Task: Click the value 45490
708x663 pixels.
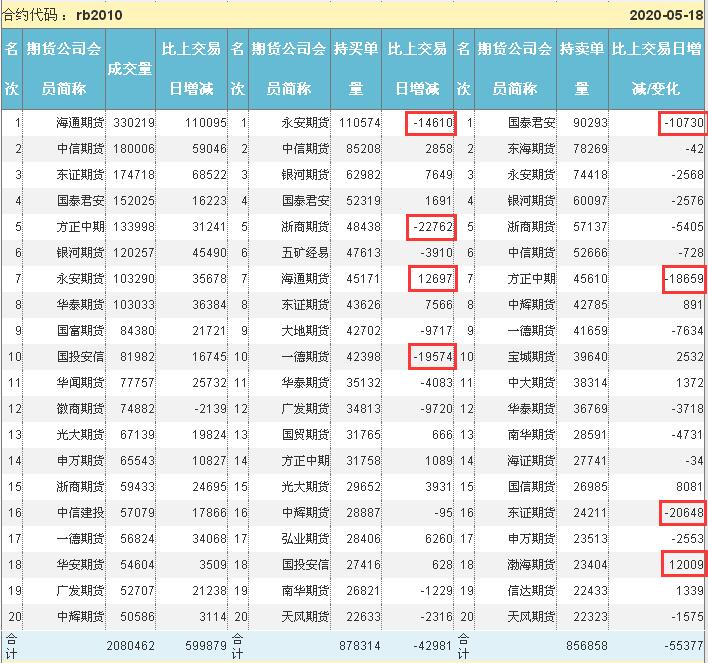Action: click(209, 253)
